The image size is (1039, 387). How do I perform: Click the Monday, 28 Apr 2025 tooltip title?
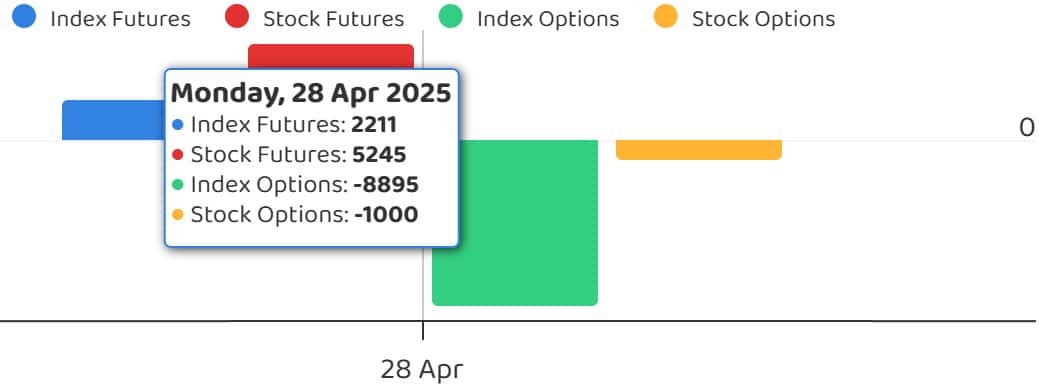tap(311, 93)
